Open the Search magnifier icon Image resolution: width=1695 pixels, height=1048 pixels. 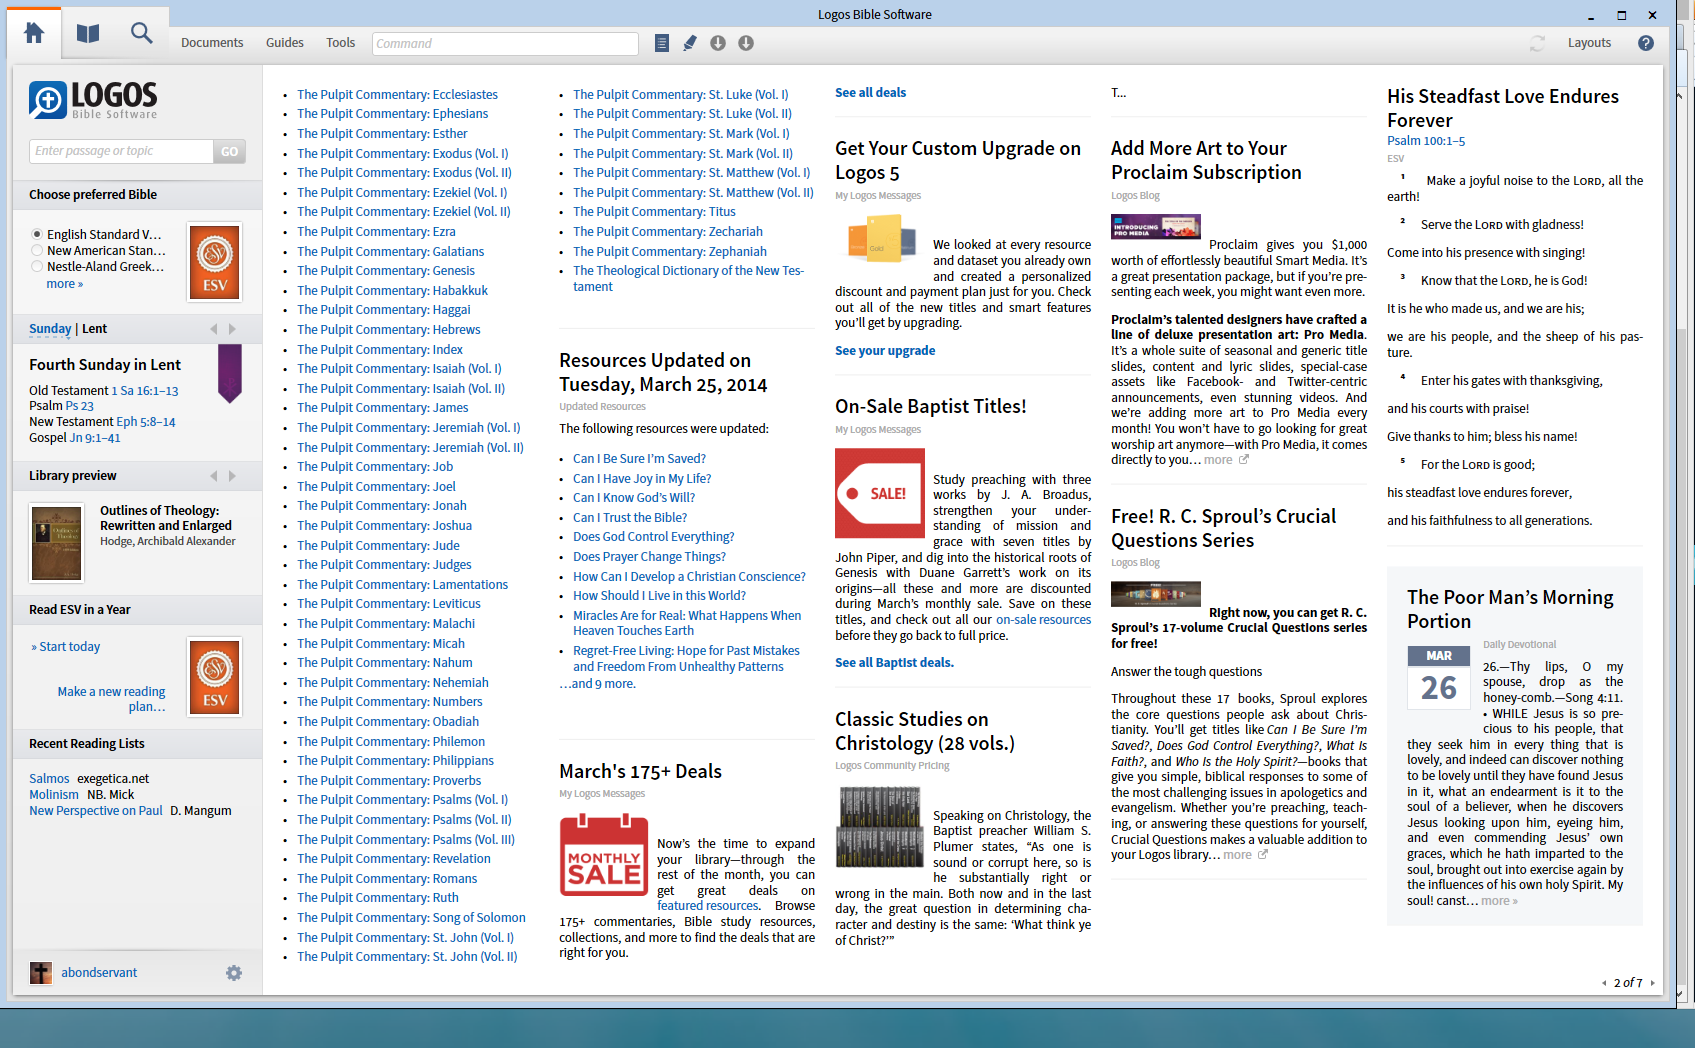pos(142,33)
